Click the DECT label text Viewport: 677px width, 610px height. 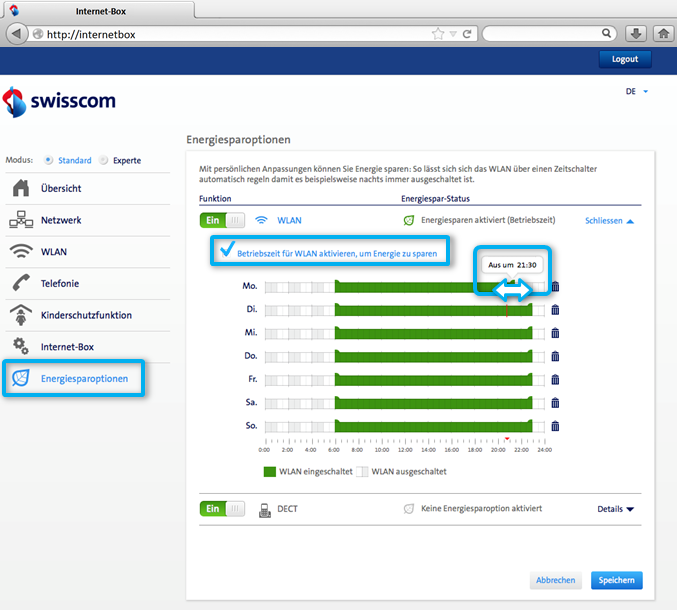287,509
